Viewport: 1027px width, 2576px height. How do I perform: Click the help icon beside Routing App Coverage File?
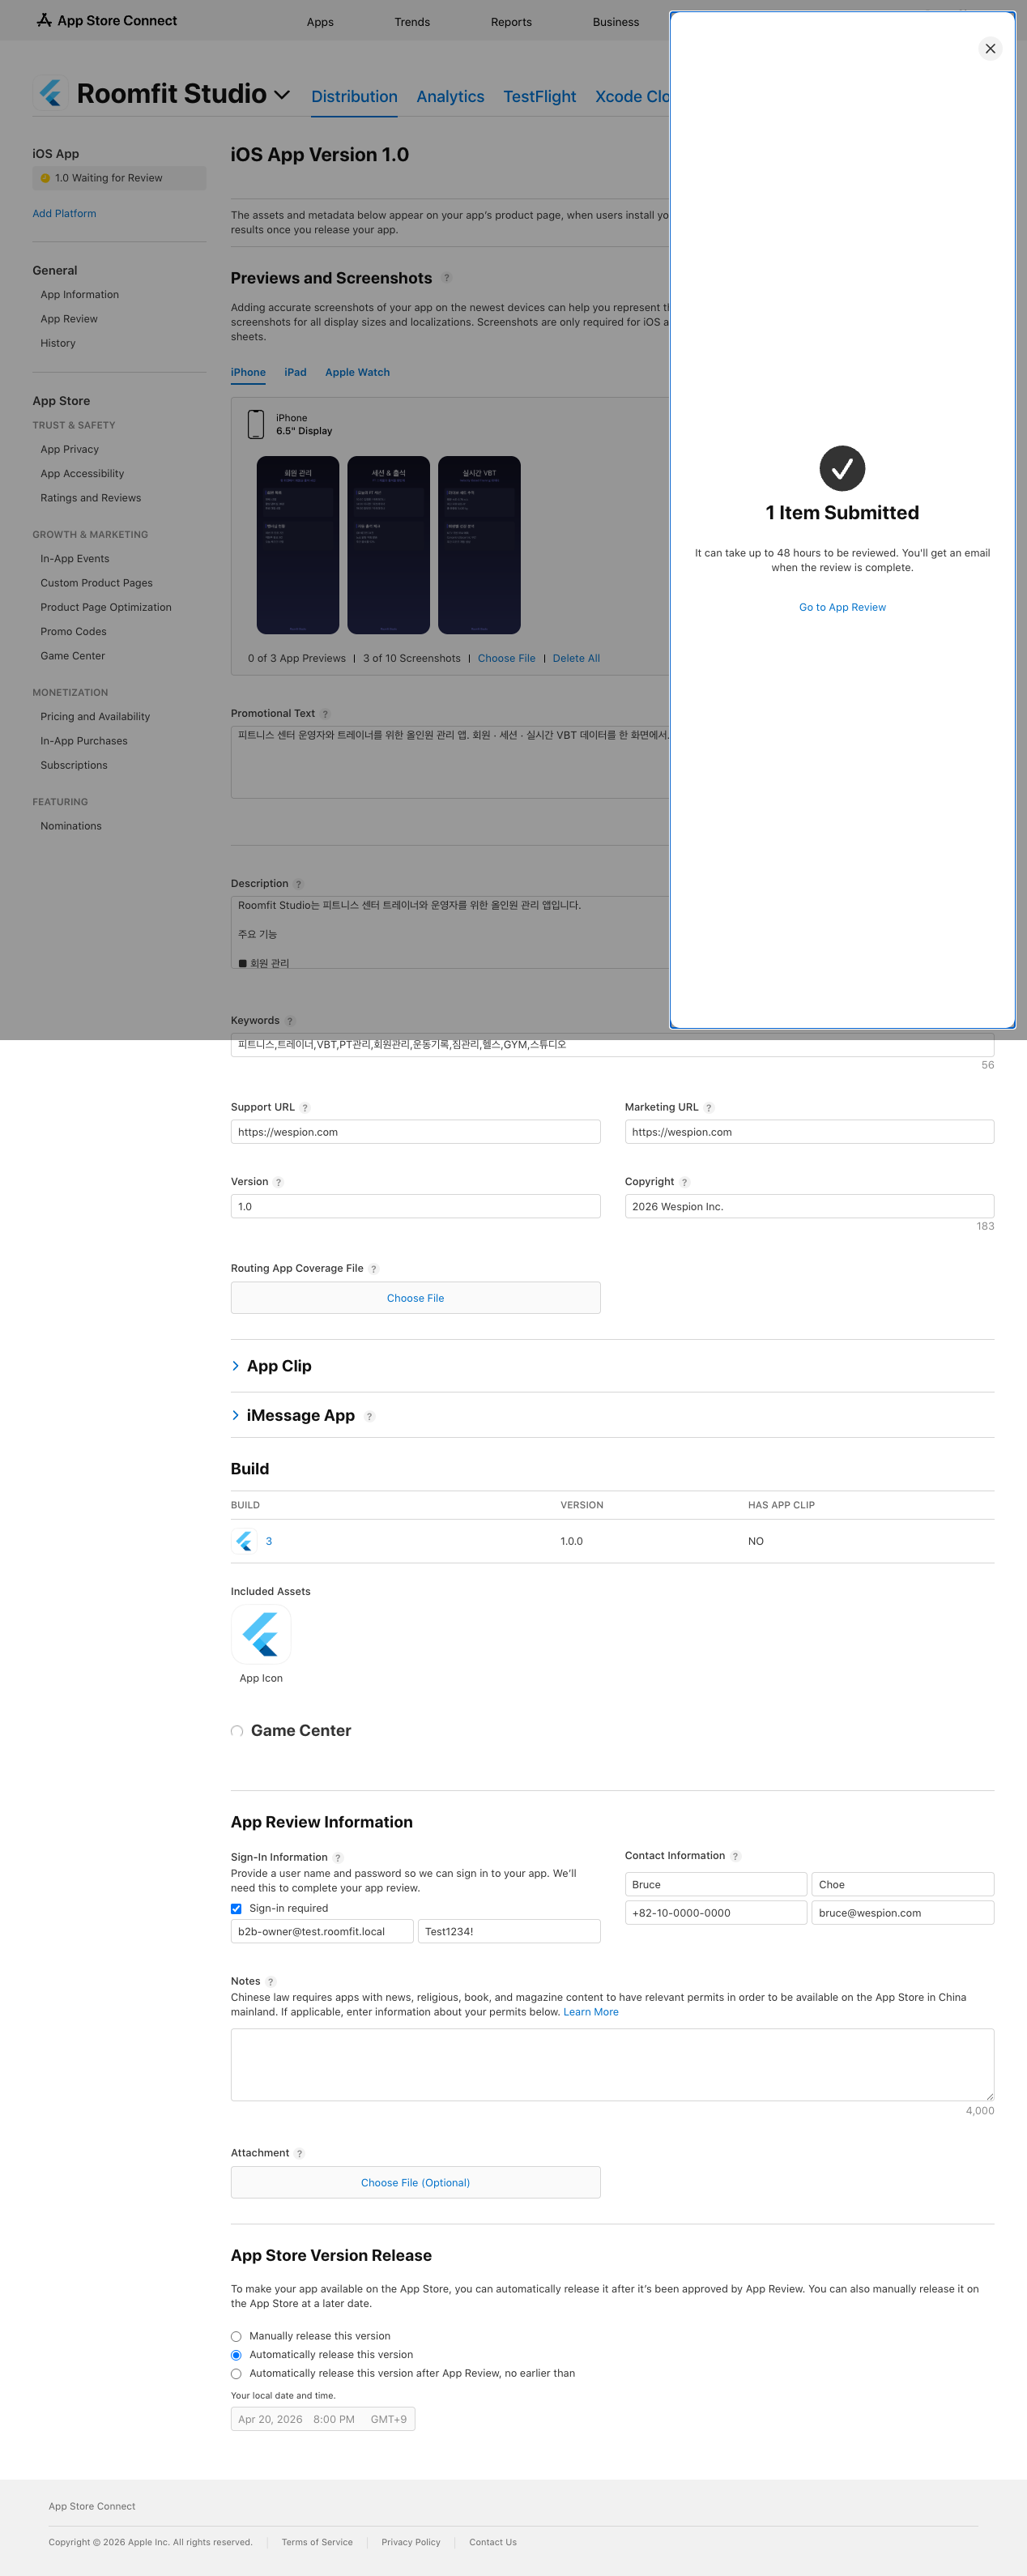click(374, 1269)
